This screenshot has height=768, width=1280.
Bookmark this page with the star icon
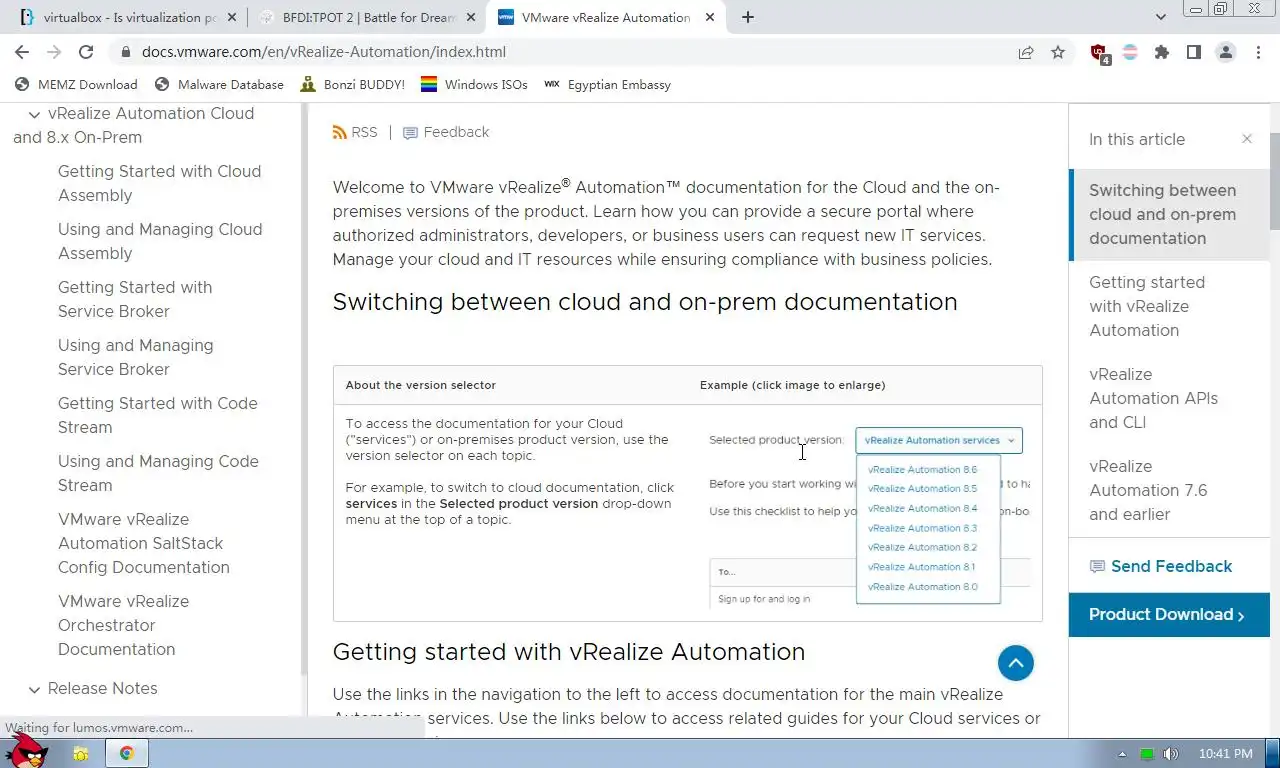(x=1058, y=52)
